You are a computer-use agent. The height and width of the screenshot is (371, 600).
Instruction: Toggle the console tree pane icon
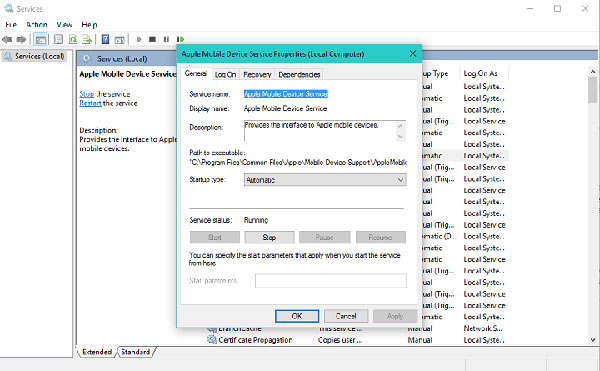click(40, 39)
